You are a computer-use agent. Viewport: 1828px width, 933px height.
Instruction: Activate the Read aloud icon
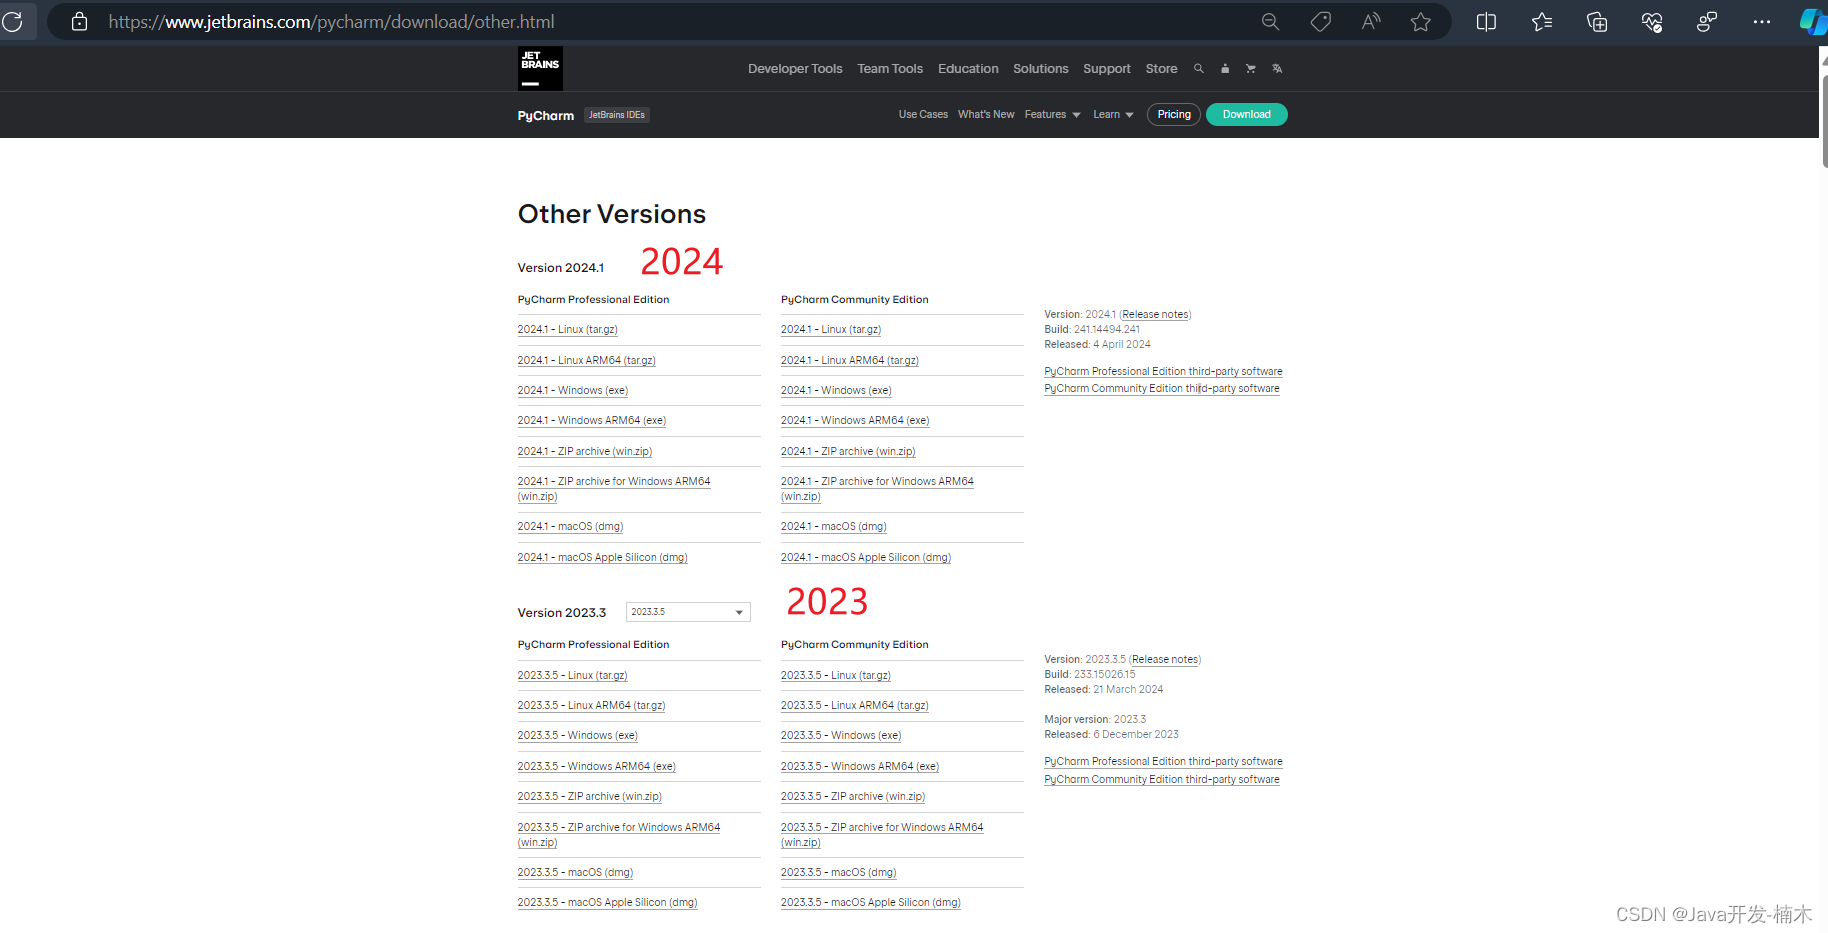1371,21
